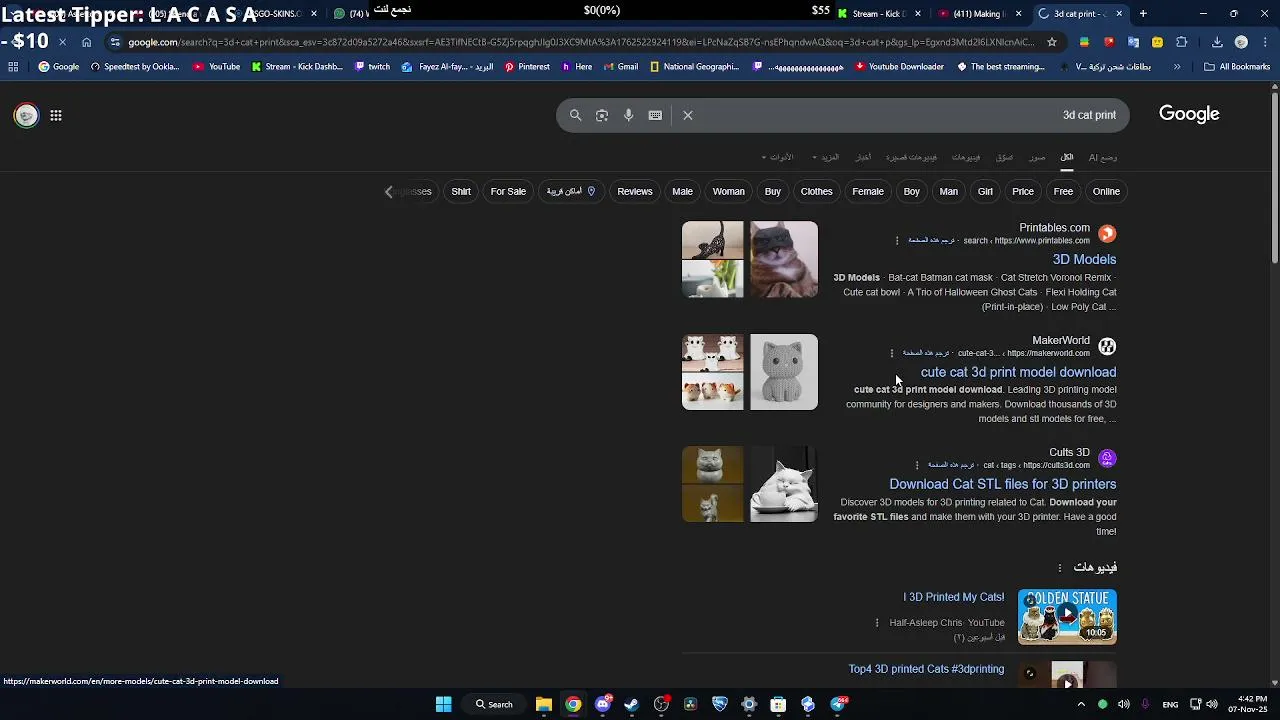Open the Top4 3D printed Cats video link
The width and height of the screenshot is (1280, 720).
point(926,669)
